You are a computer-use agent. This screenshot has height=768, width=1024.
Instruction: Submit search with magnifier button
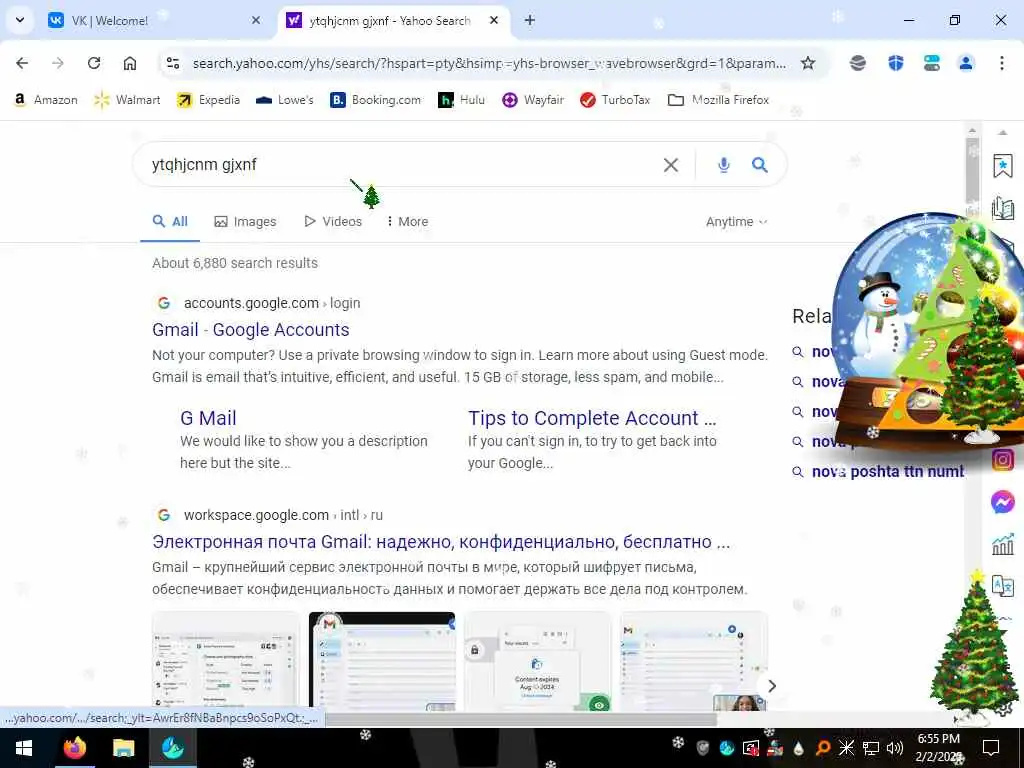(760, 165)
